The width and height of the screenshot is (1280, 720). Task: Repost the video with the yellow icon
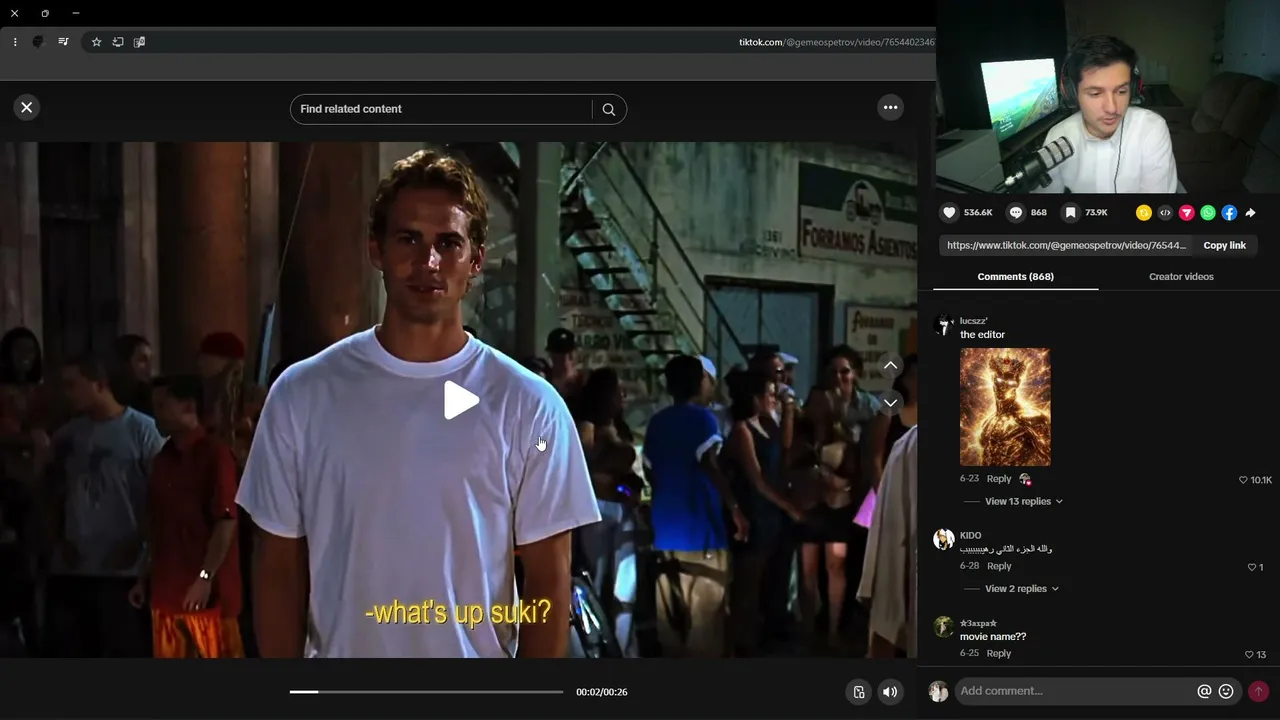[x=1144, y=213]
